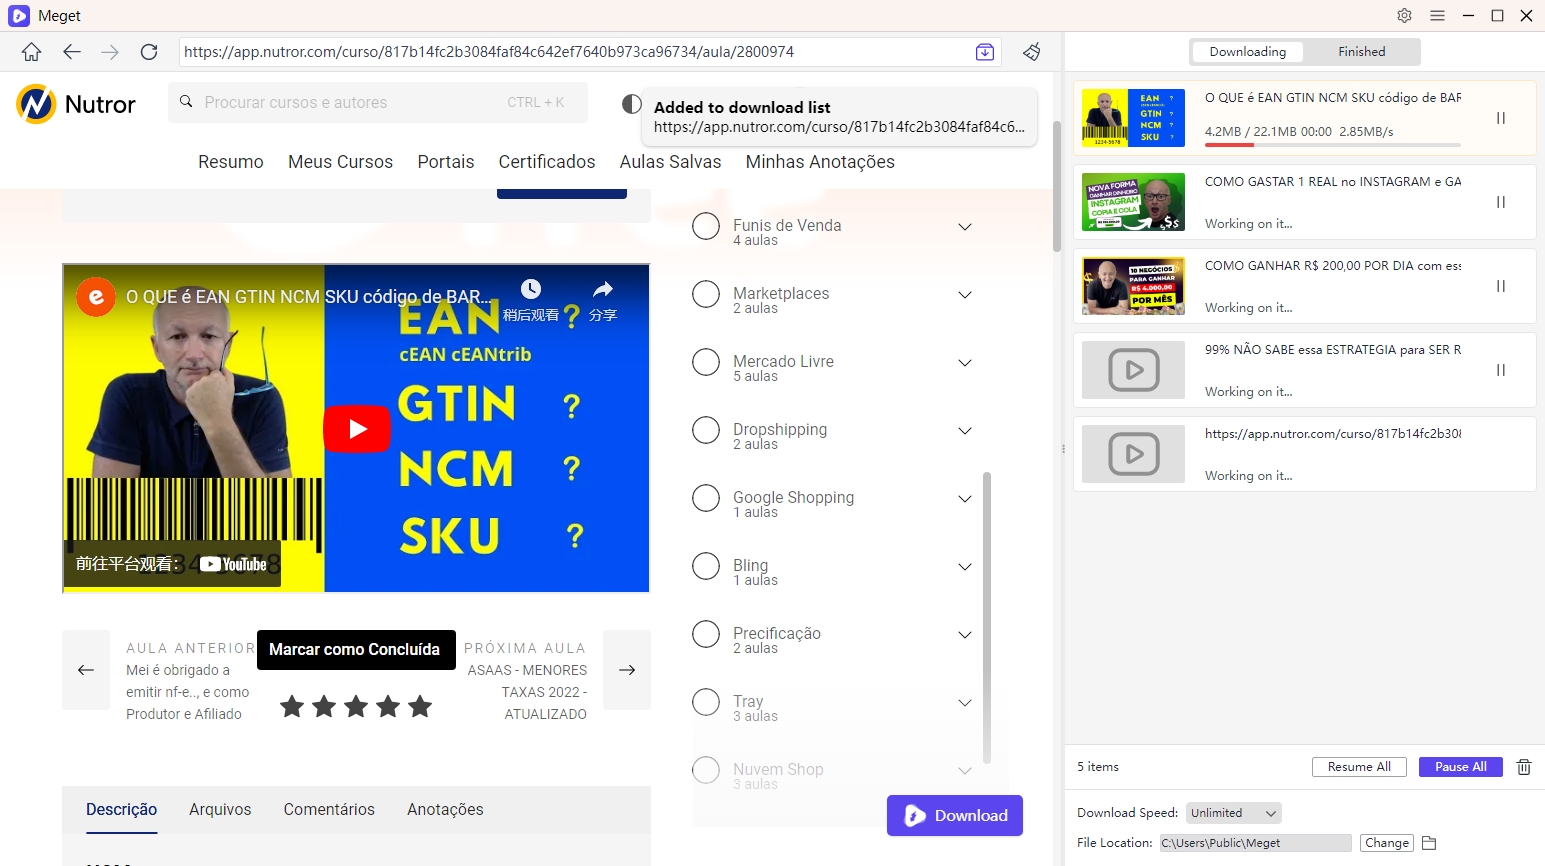Image resolution: width=1545 pixels, height=866 pixels.
Task: Pause COMO GANHAR R$ 200,00 download
Action: 1501,286
